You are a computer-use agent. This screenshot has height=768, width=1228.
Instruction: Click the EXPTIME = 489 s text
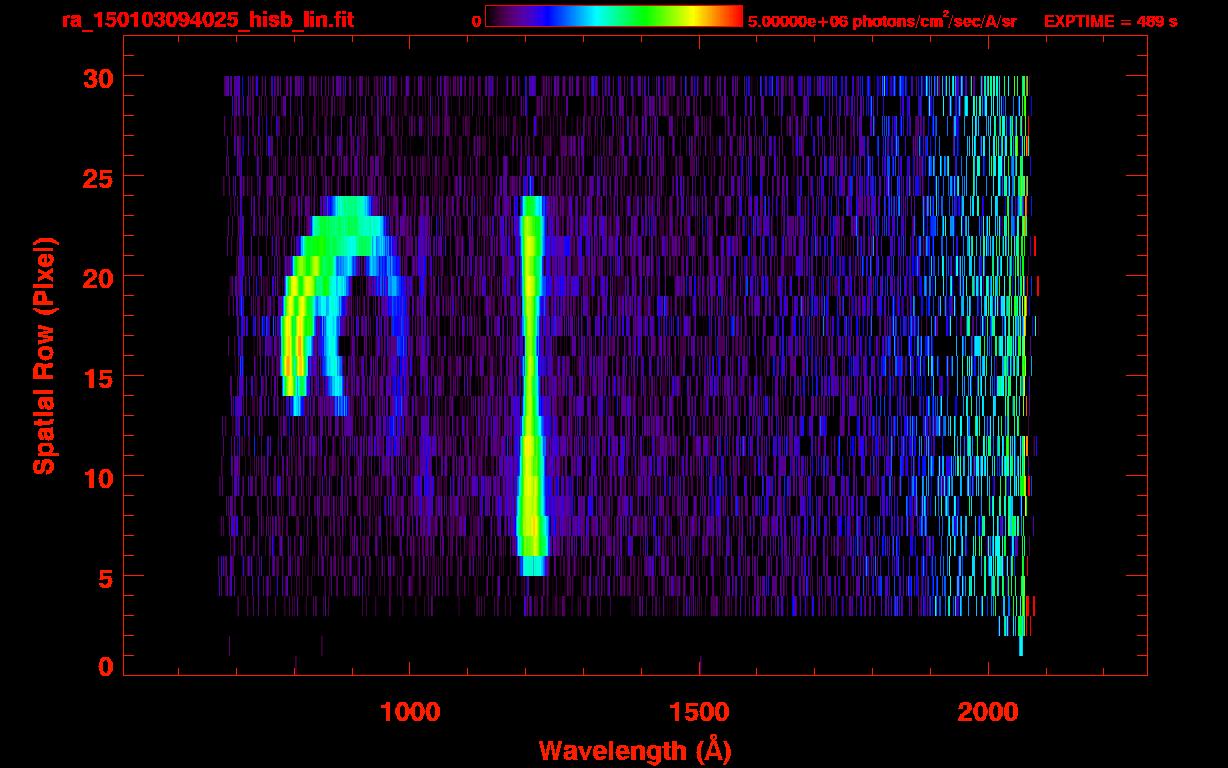point(1110,21)
